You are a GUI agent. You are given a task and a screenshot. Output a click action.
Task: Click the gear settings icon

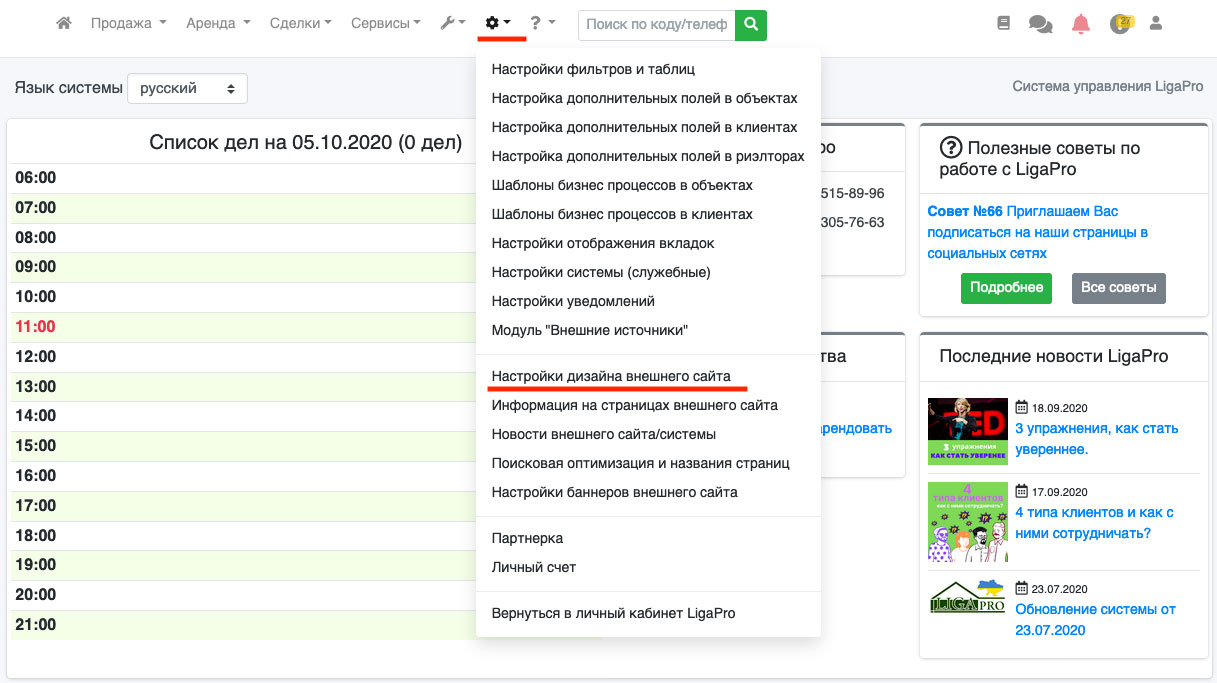tap(497, 23)
